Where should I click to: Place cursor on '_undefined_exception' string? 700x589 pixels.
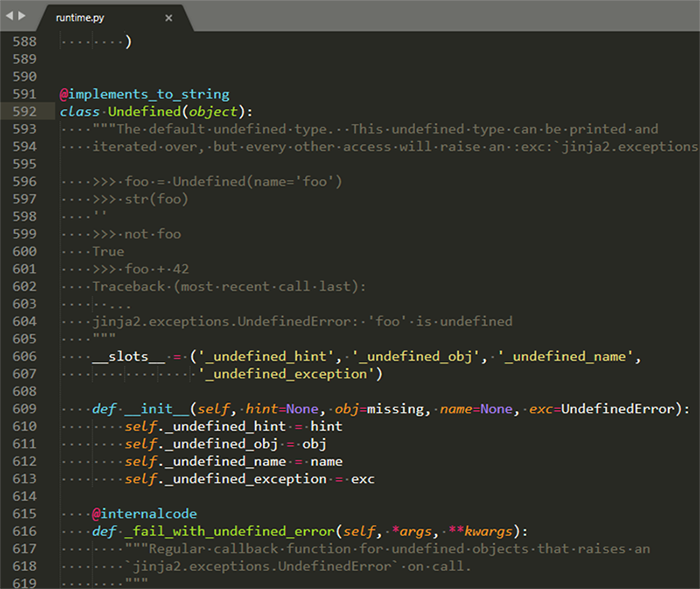point(289,374)
